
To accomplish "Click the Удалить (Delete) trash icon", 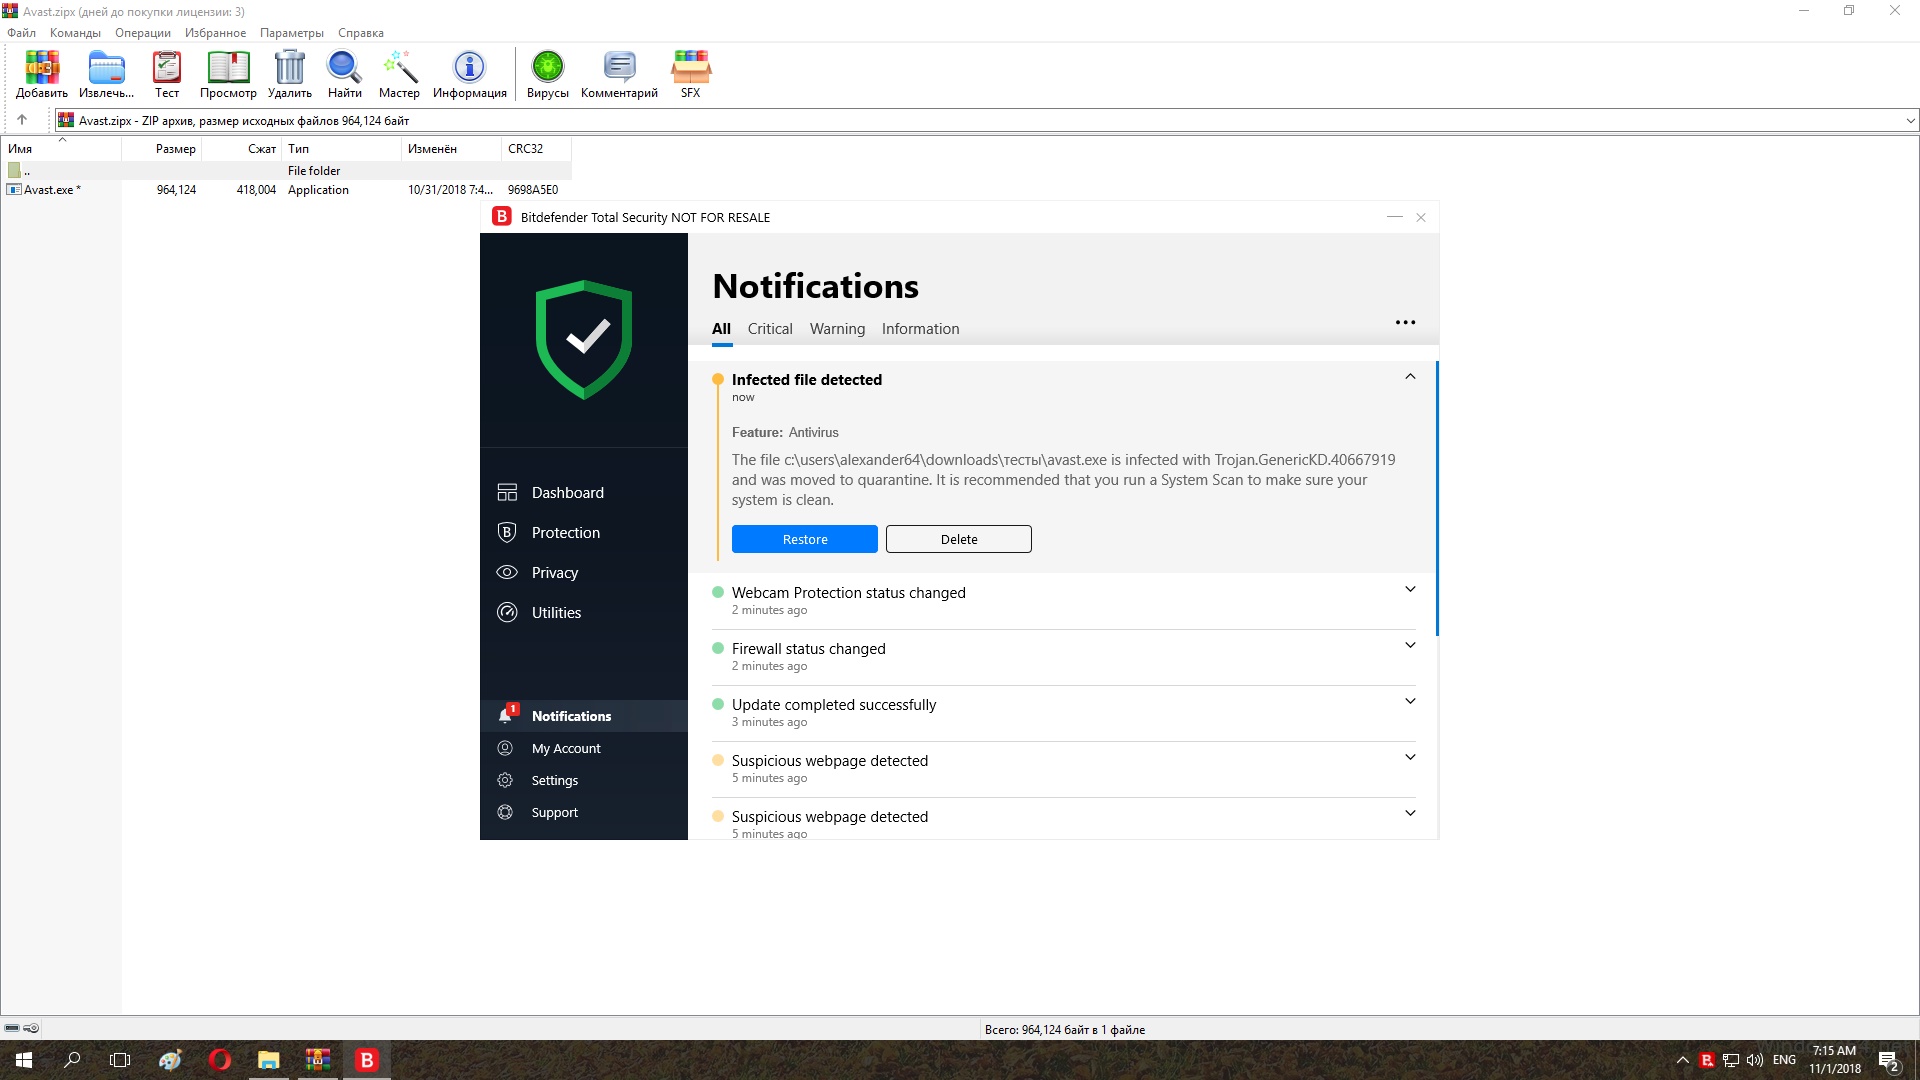I will [x=289, y=74].
